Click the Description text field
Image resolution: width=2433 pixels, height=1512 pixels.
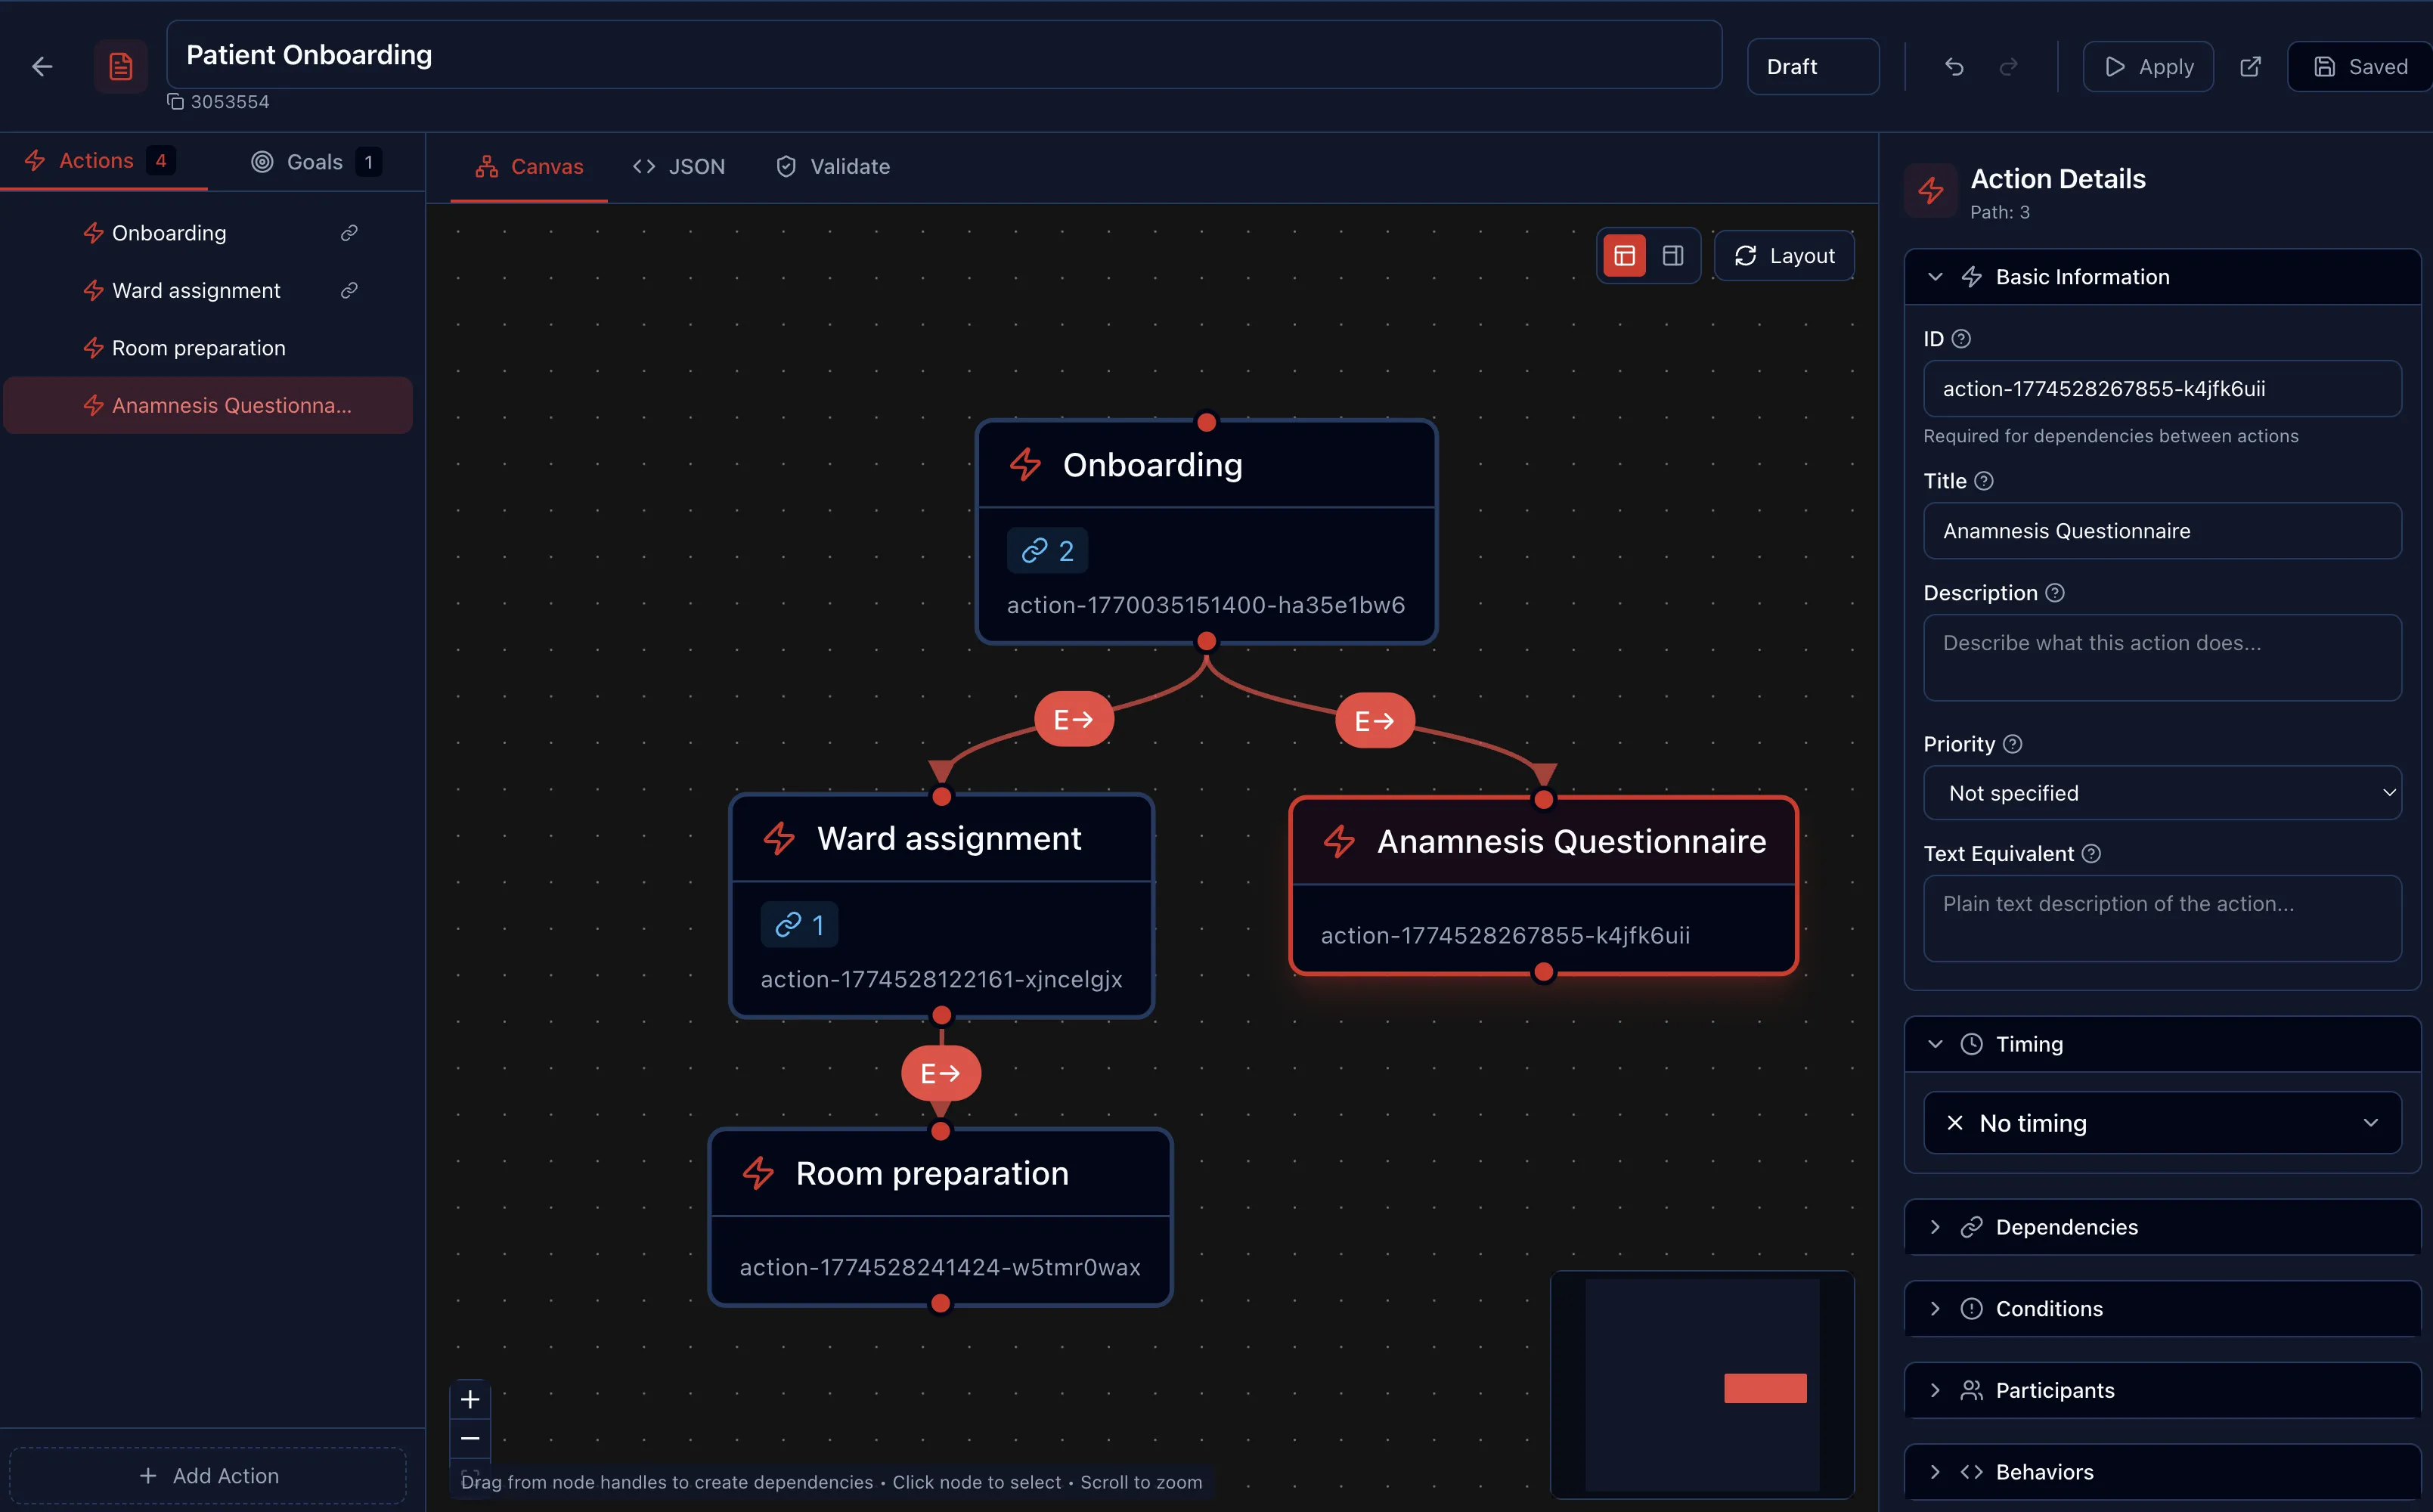pyautogui.click(x=2161, y=657)
